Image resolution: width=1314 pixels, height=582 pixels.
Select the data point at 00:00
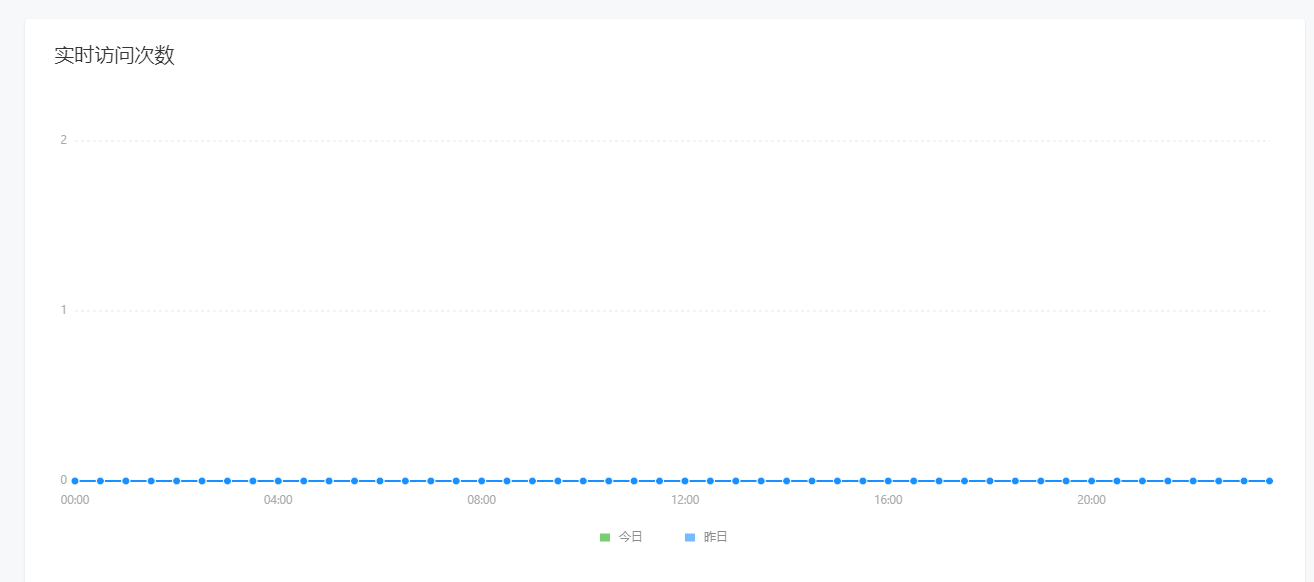coord(75,481)
